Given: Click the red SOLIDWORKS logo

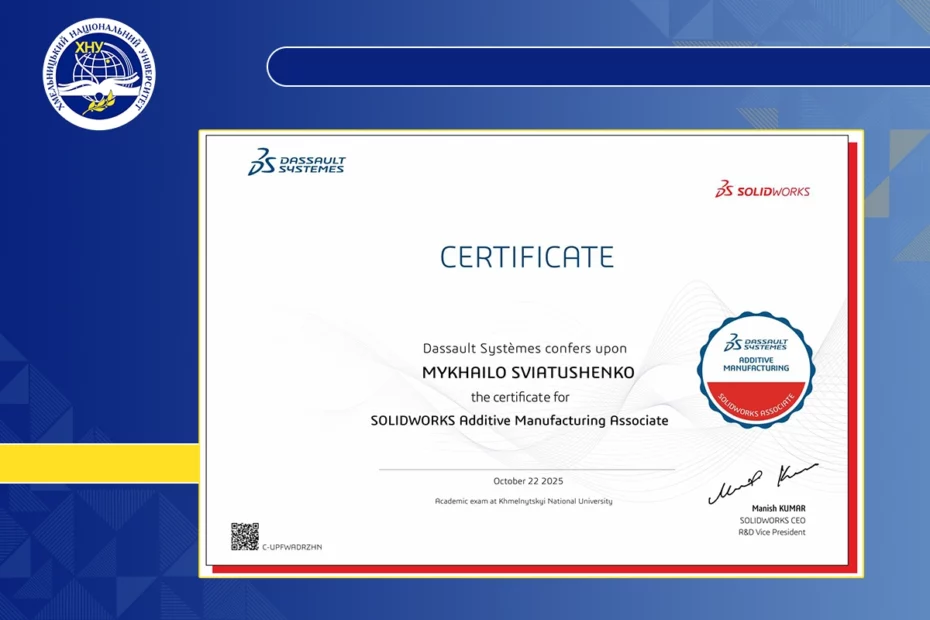Looking at the screenshot, I should pos(762,190).
